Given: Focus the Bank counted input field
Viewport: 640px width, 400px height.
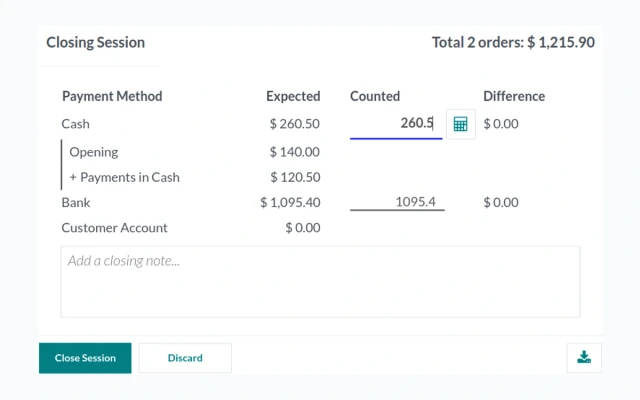Looking at the screenshot, I should click(x=397, y=202).
